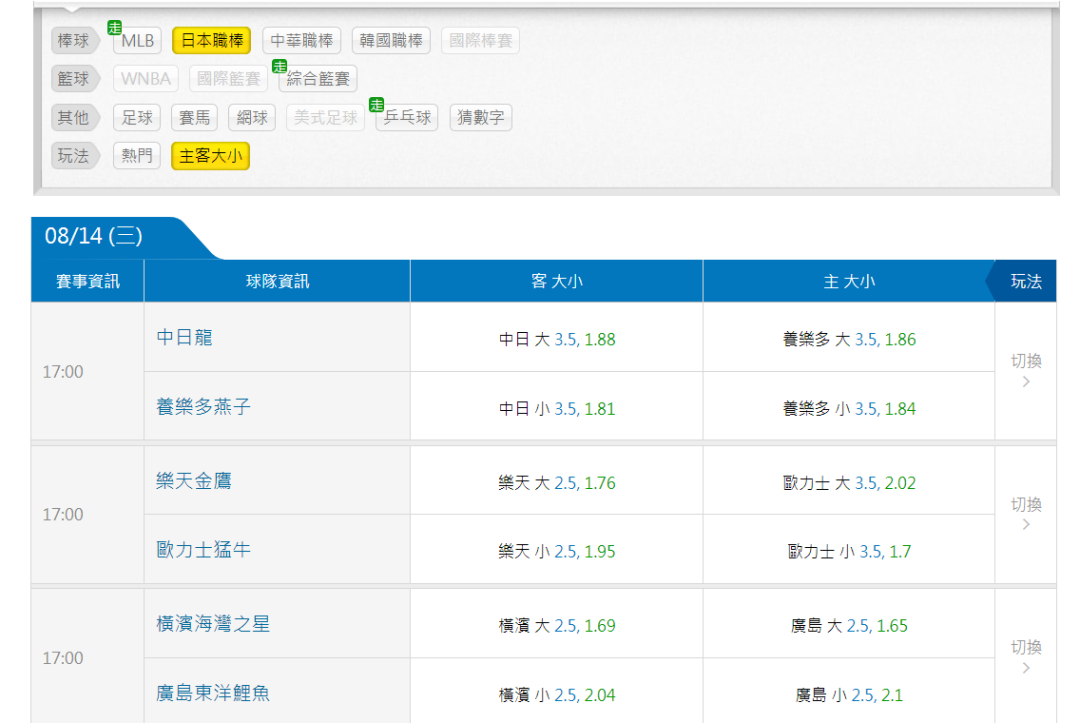Open the 猜數字 game category
Image resolution: width=1080 pixels, height=723 pixels.
pyautogui.click(x=480, y=118)
